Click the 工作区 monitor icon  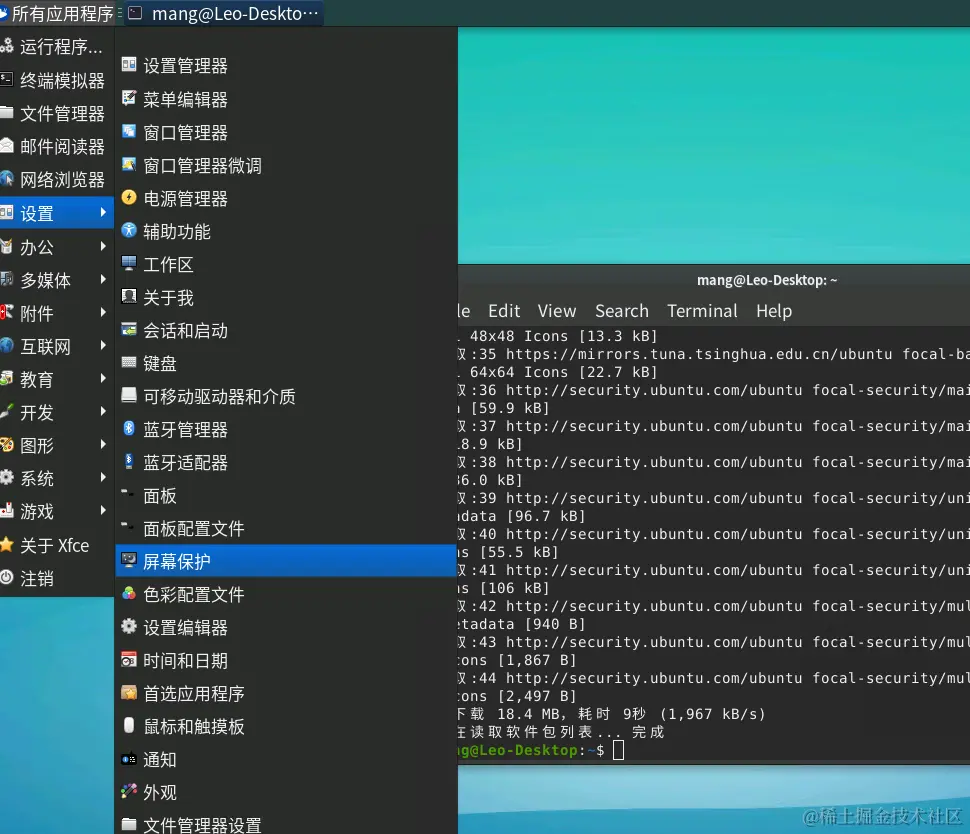(129, 264)
